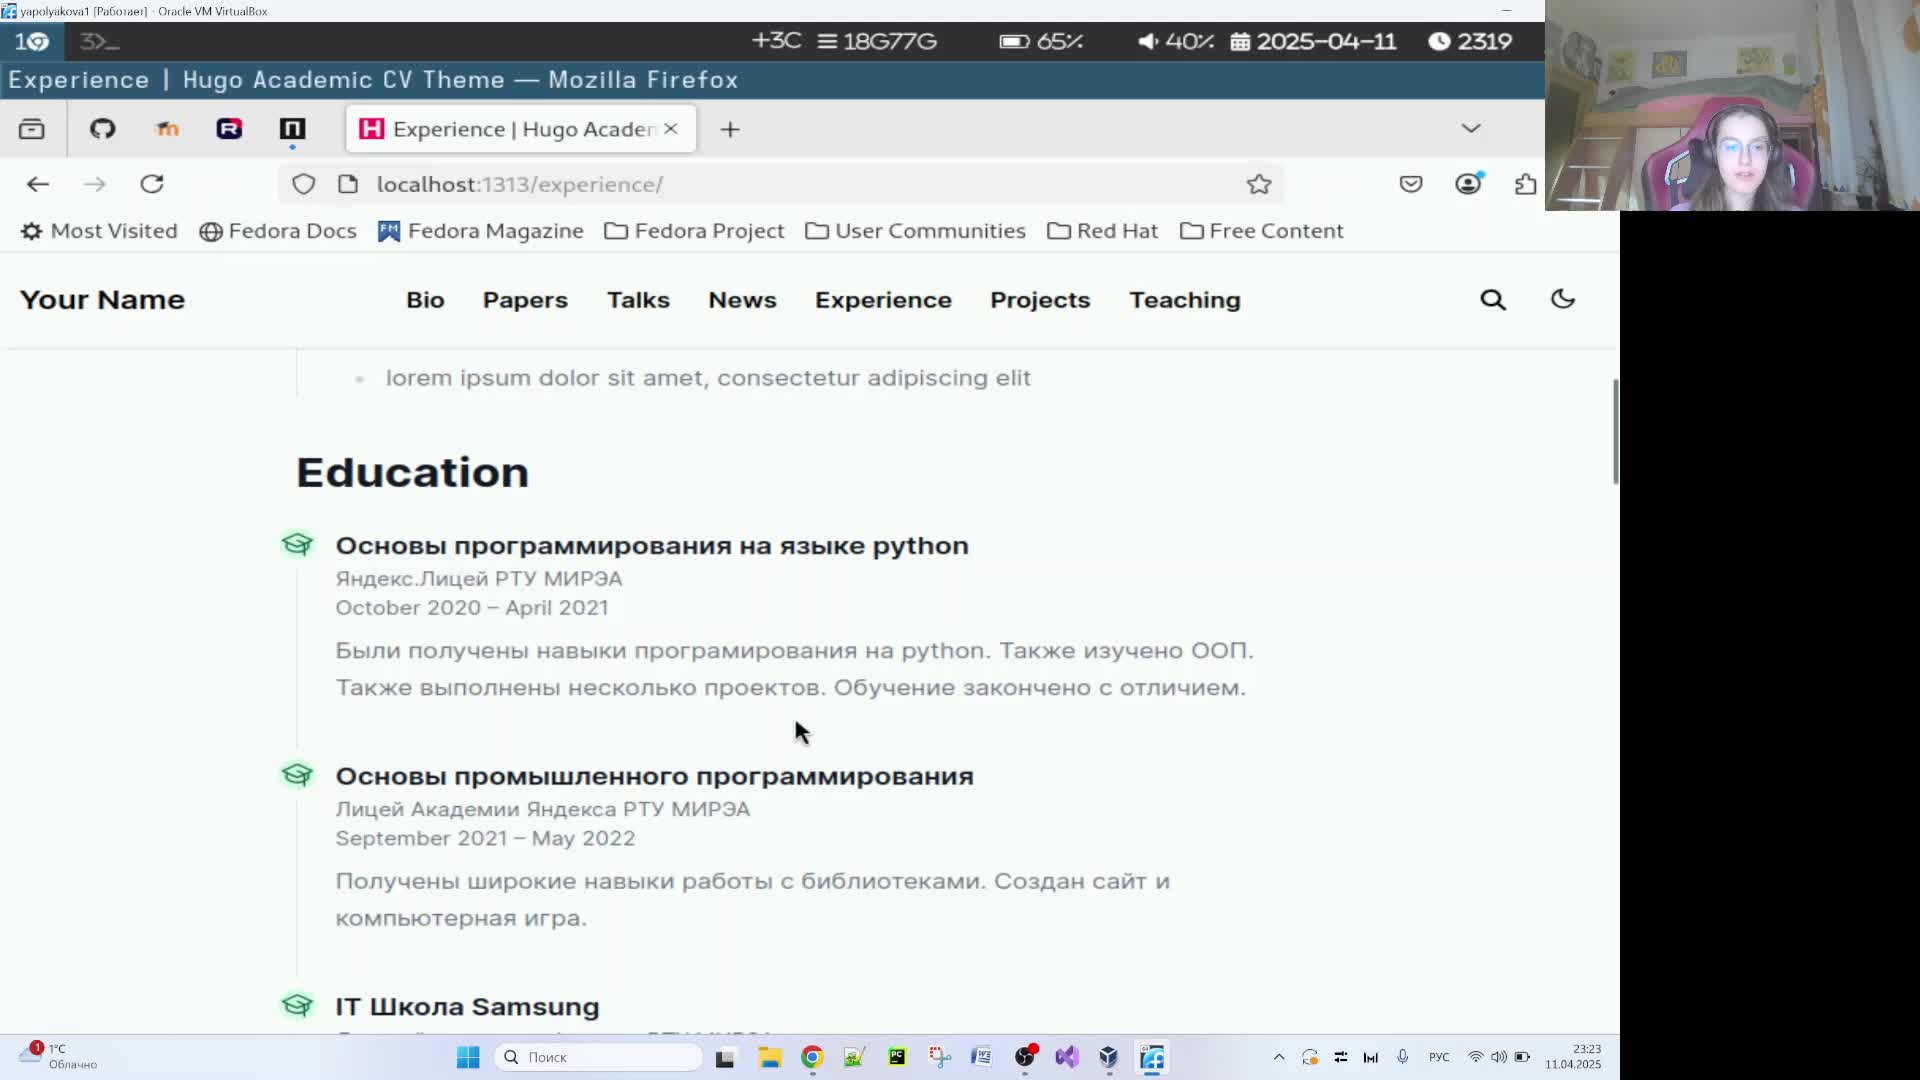This screenshot has width=1920, height=1080.
Task: Save page to Pocket
Action: pyautogui.click(x=1411, y=184)
